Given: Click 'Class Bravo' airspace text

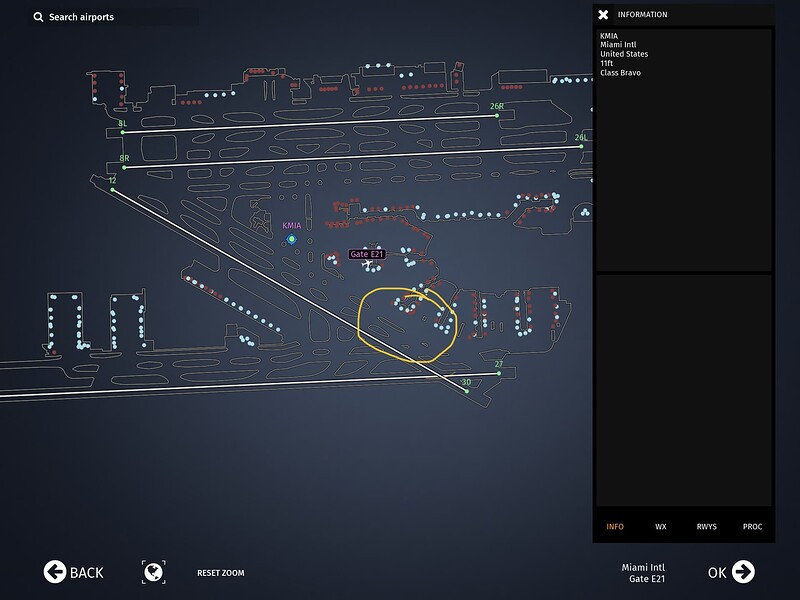Looking at the screenshot, I should pyautogui.click(x=620, y=72).
